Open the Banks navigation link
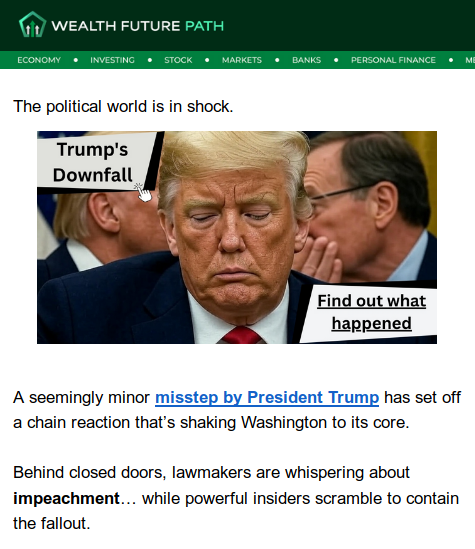The image size is (475, 549). click(307, 60)
